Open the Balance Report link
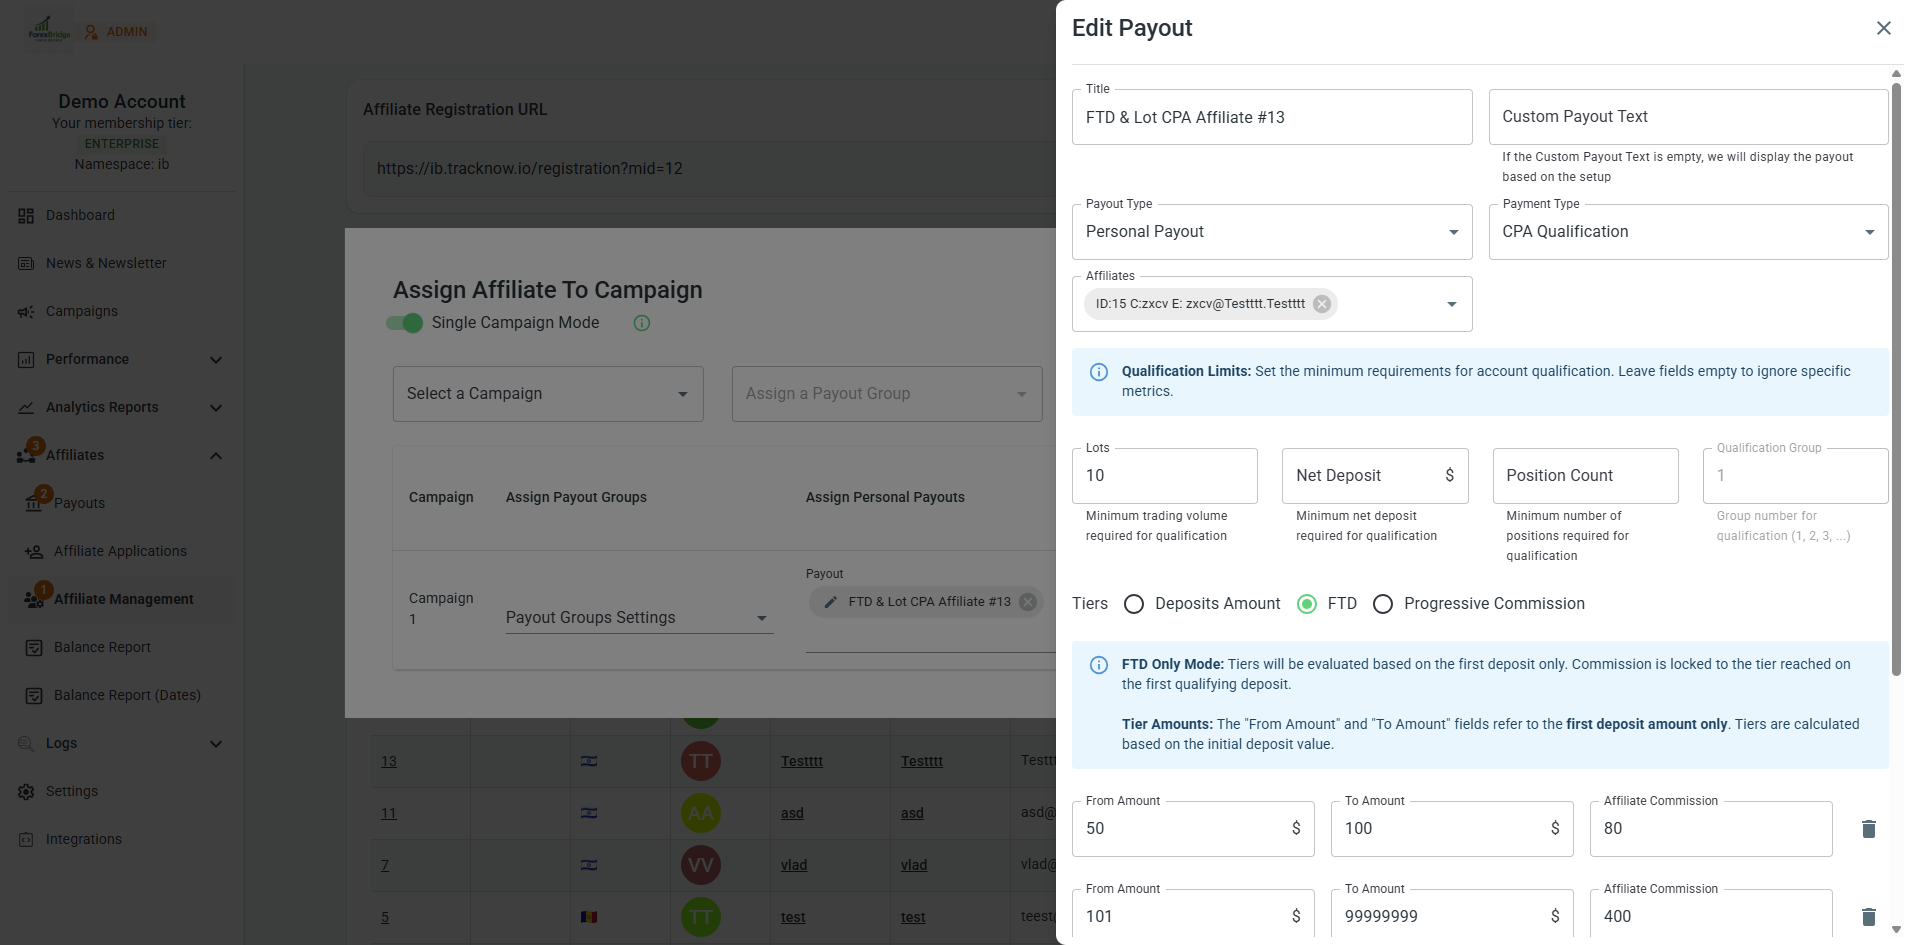Viewport: 1920px width, 945px height. coord(102,647)
